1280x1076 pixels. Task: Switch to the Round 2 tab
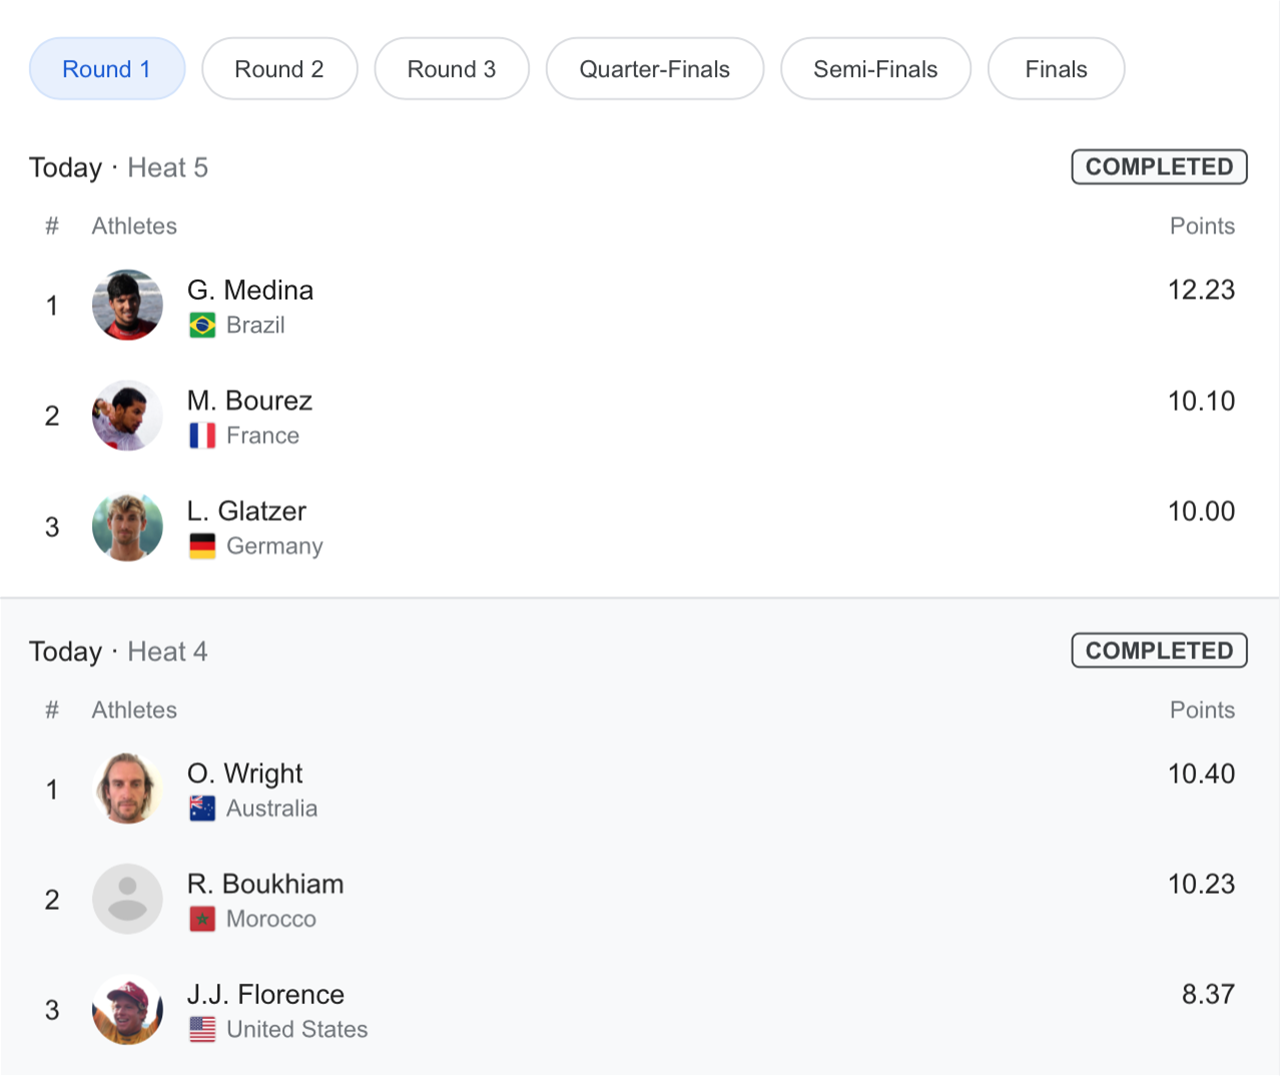(279, 69)
